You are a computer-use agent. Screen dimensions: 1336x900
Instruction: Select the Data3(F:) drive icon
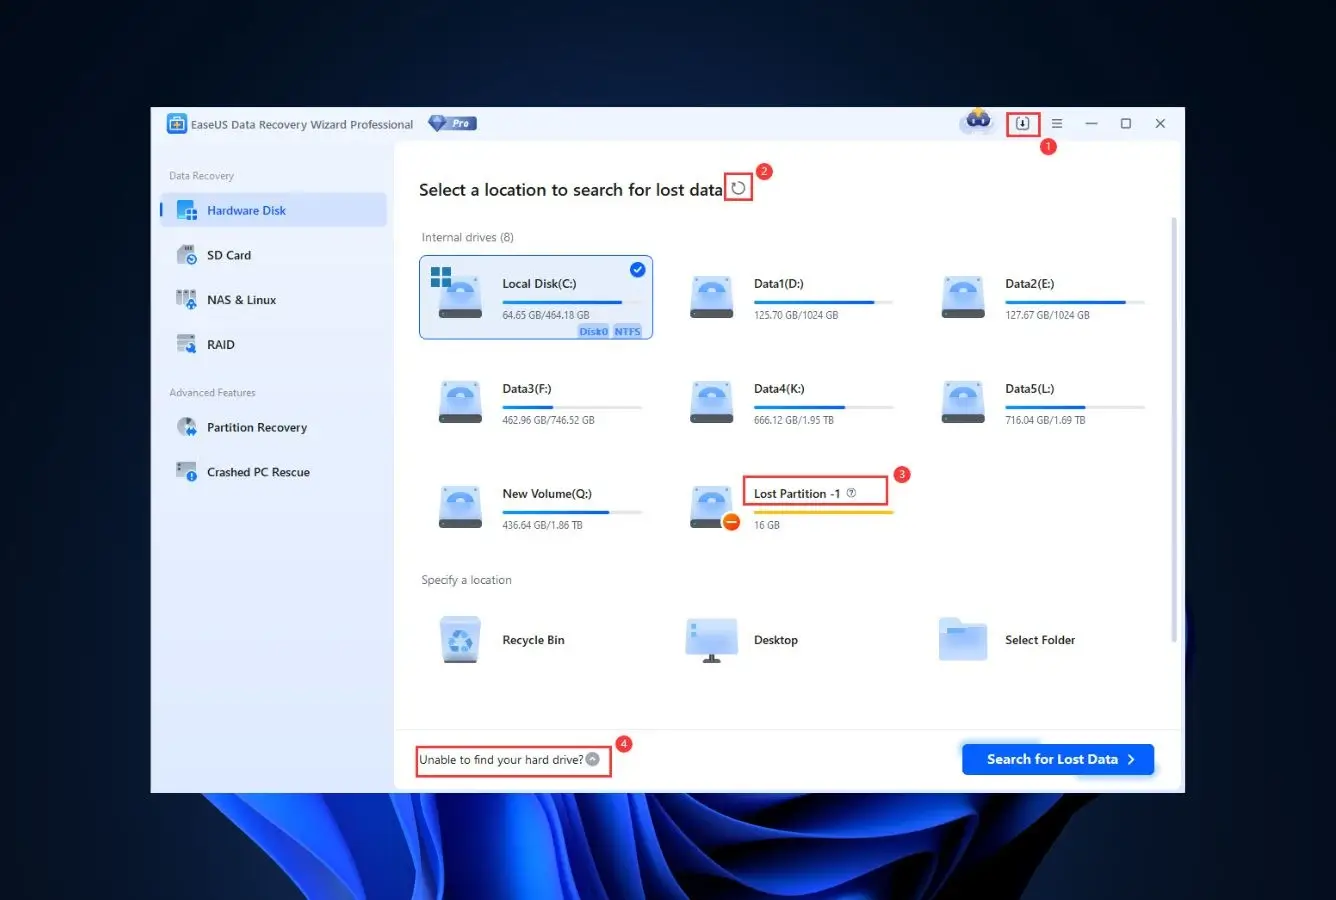coord(460,402)
